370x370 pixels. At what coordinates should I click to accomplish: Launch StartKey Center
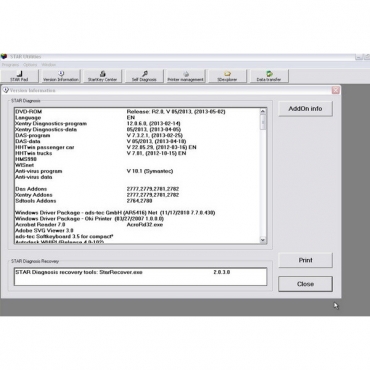(102, 76)
